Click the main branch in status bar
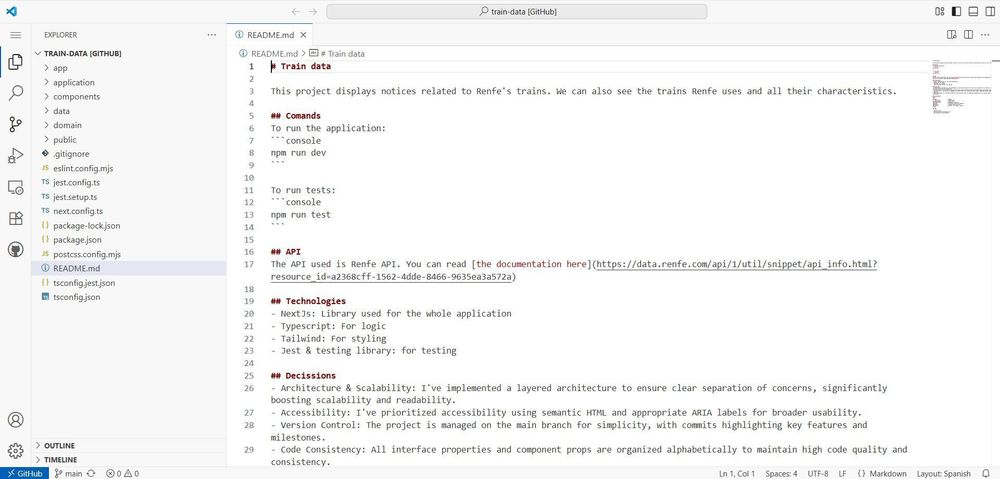The image size is (1000, 479). 69,474
